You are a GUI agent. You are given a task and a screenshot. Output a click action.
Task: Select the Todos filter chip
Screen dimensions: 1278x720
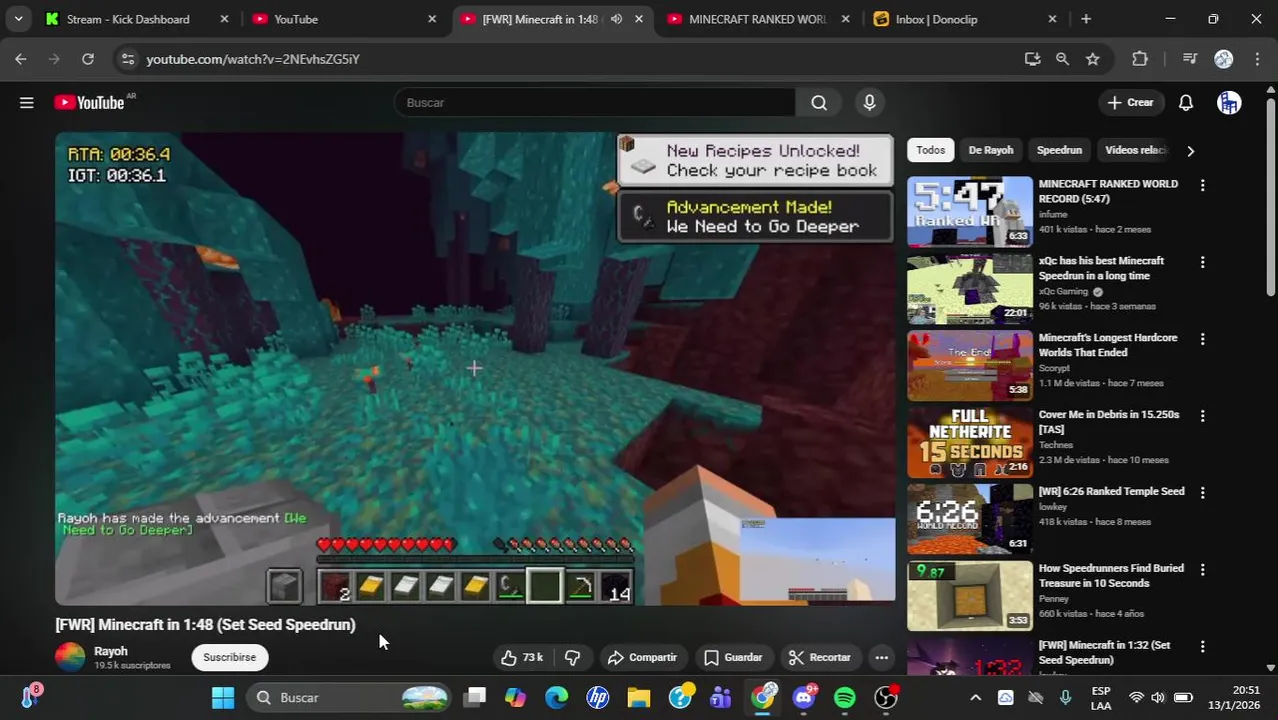tap(930, 150)
